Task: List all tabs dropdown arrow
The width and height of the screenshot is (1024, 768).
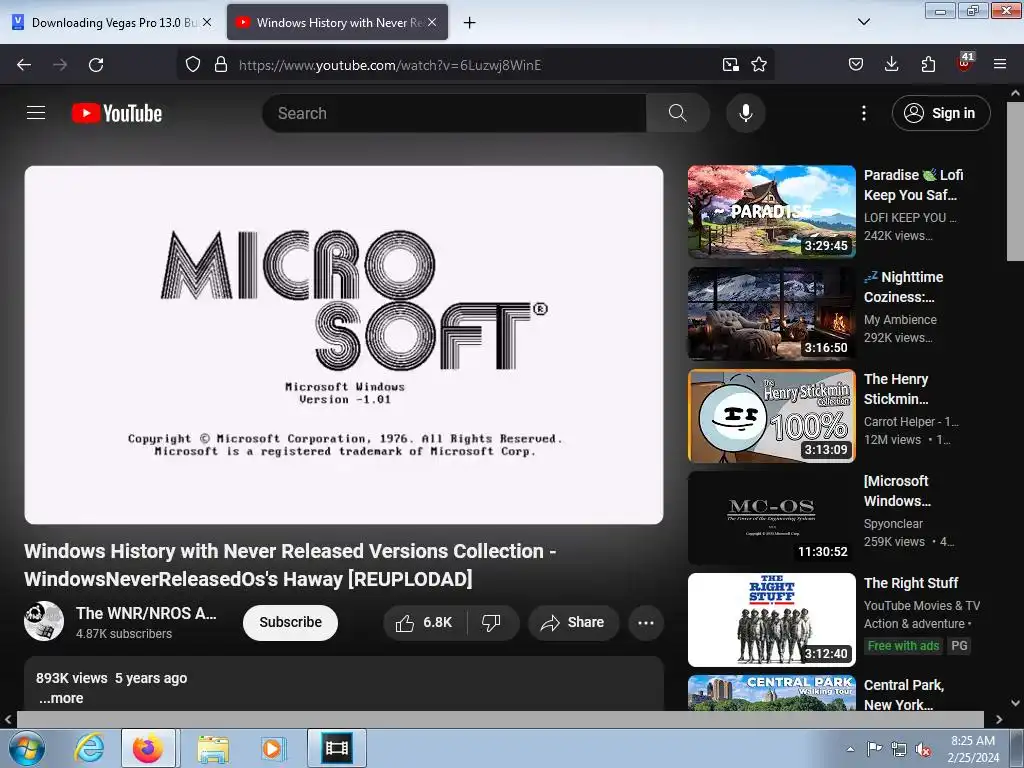Action: [x=864, y=22]
